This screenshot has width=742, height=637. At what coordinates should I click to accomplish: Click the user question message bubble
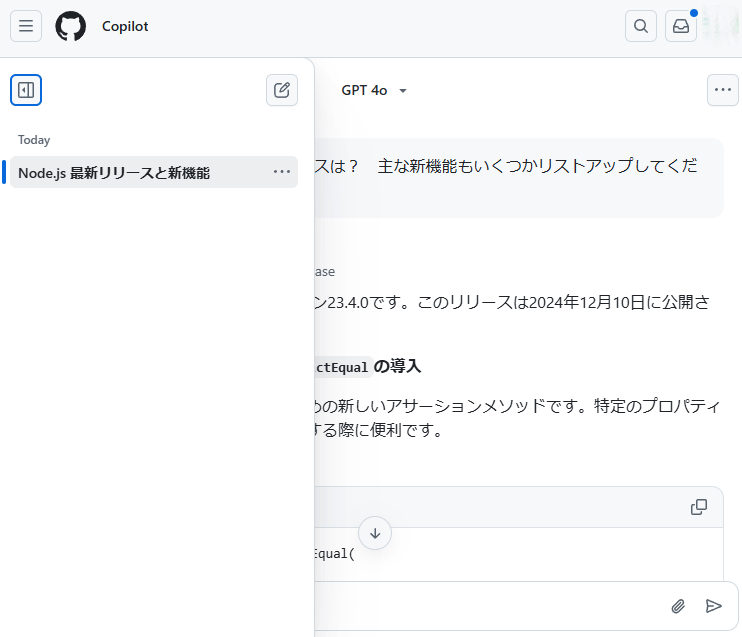pos(519,178)
